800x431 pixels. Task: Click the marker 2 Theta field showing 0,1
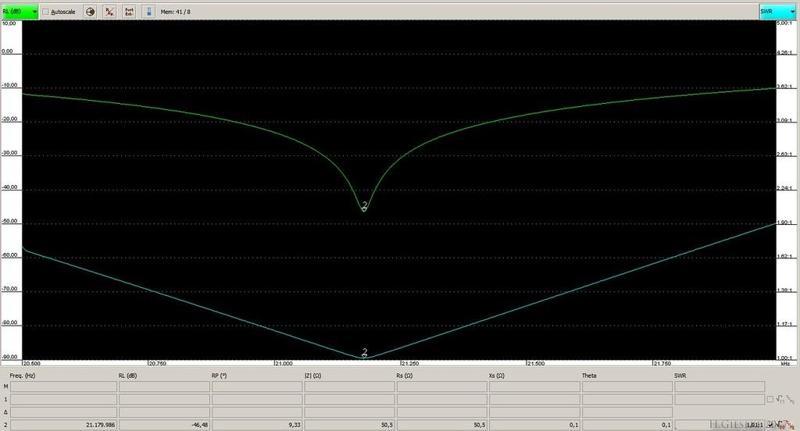tap(627, 424)
